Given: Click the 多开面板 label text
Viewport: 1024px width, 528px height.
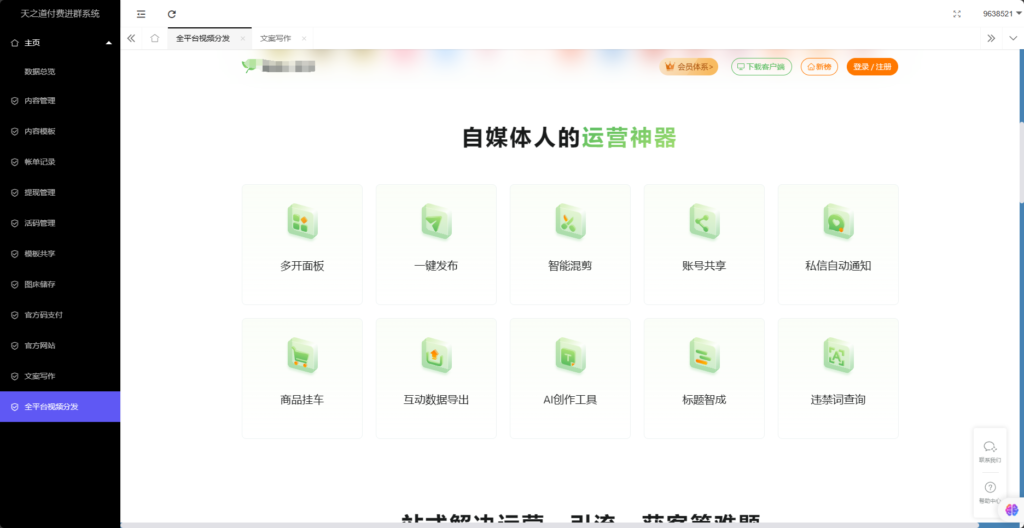Looking at the screenshot, I should 302,266.
